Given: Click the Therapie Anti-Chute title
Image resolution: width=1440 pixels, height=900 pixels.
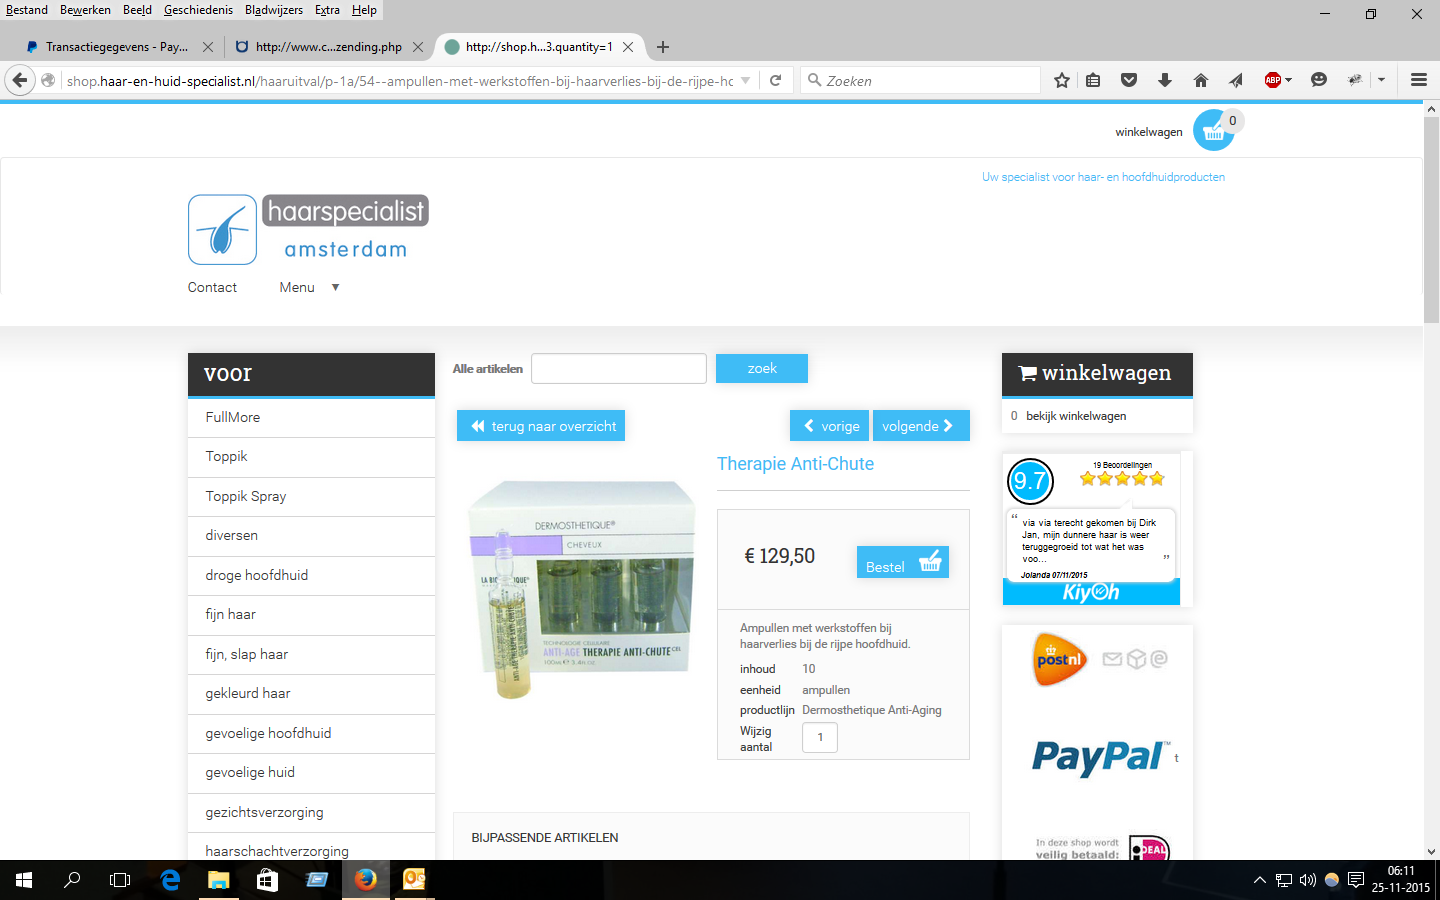Looking at the screenshot, I should point(795,464).
